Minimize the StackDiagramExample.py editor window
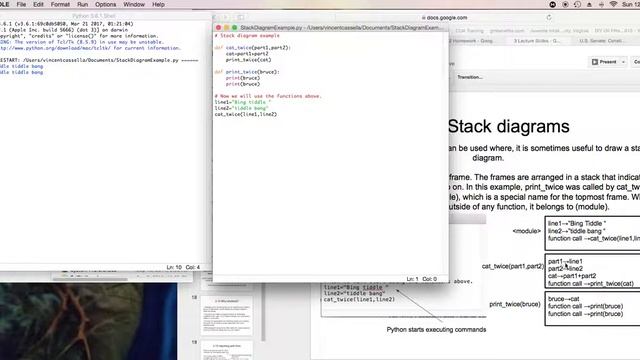Viewport: 640px width, 360px height. click(x=227, y=28)
